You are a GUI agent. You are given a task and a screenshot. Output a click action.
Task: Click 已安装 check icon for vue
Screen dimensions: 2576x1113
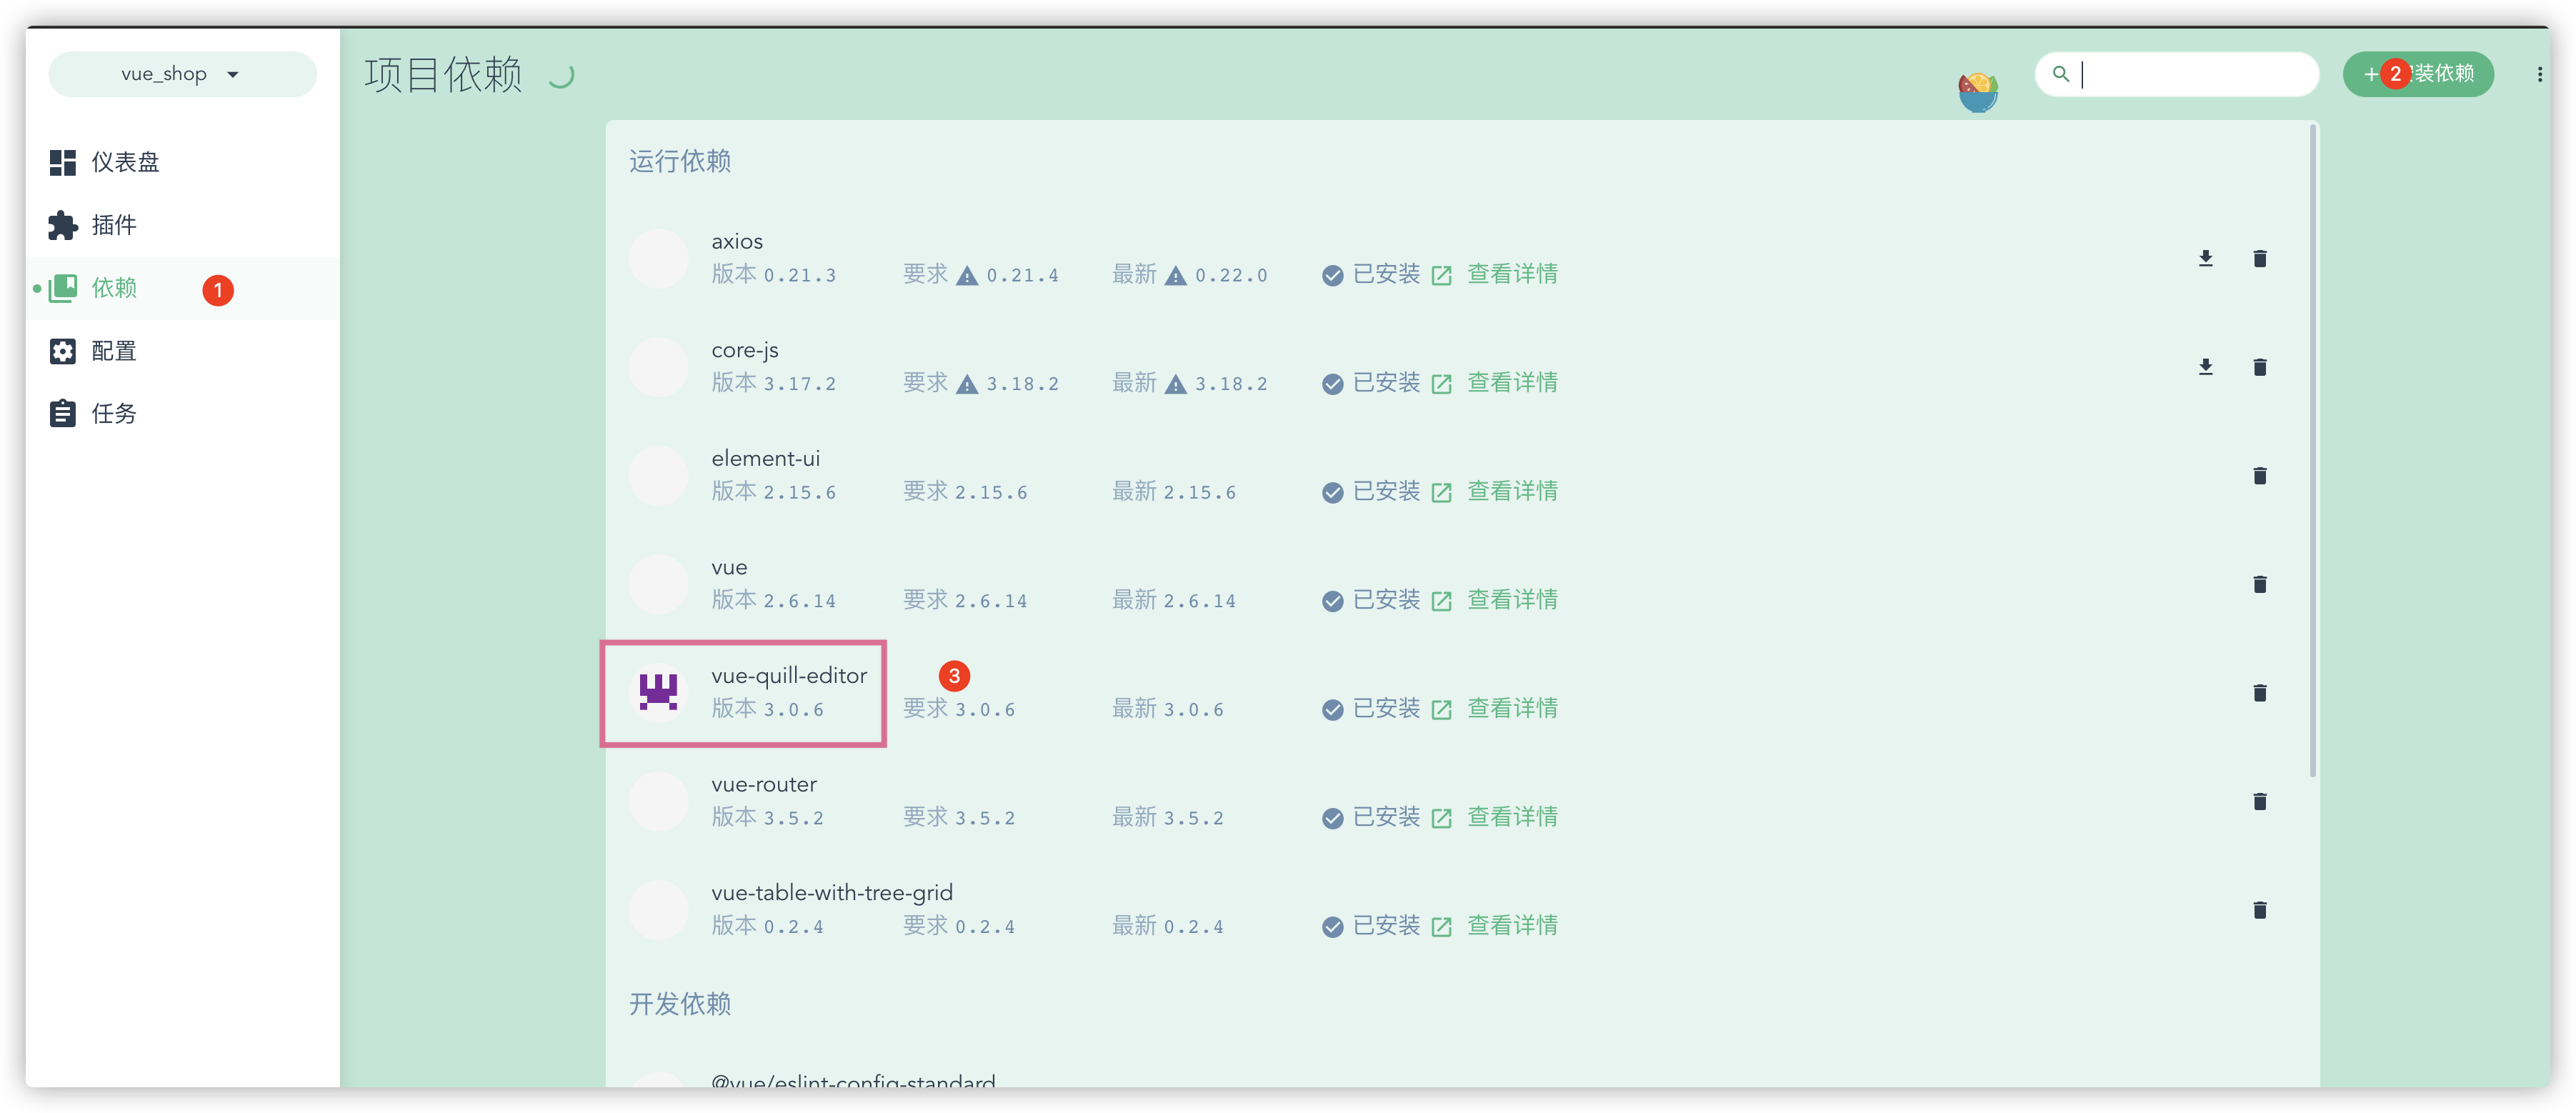[1332, 601]
